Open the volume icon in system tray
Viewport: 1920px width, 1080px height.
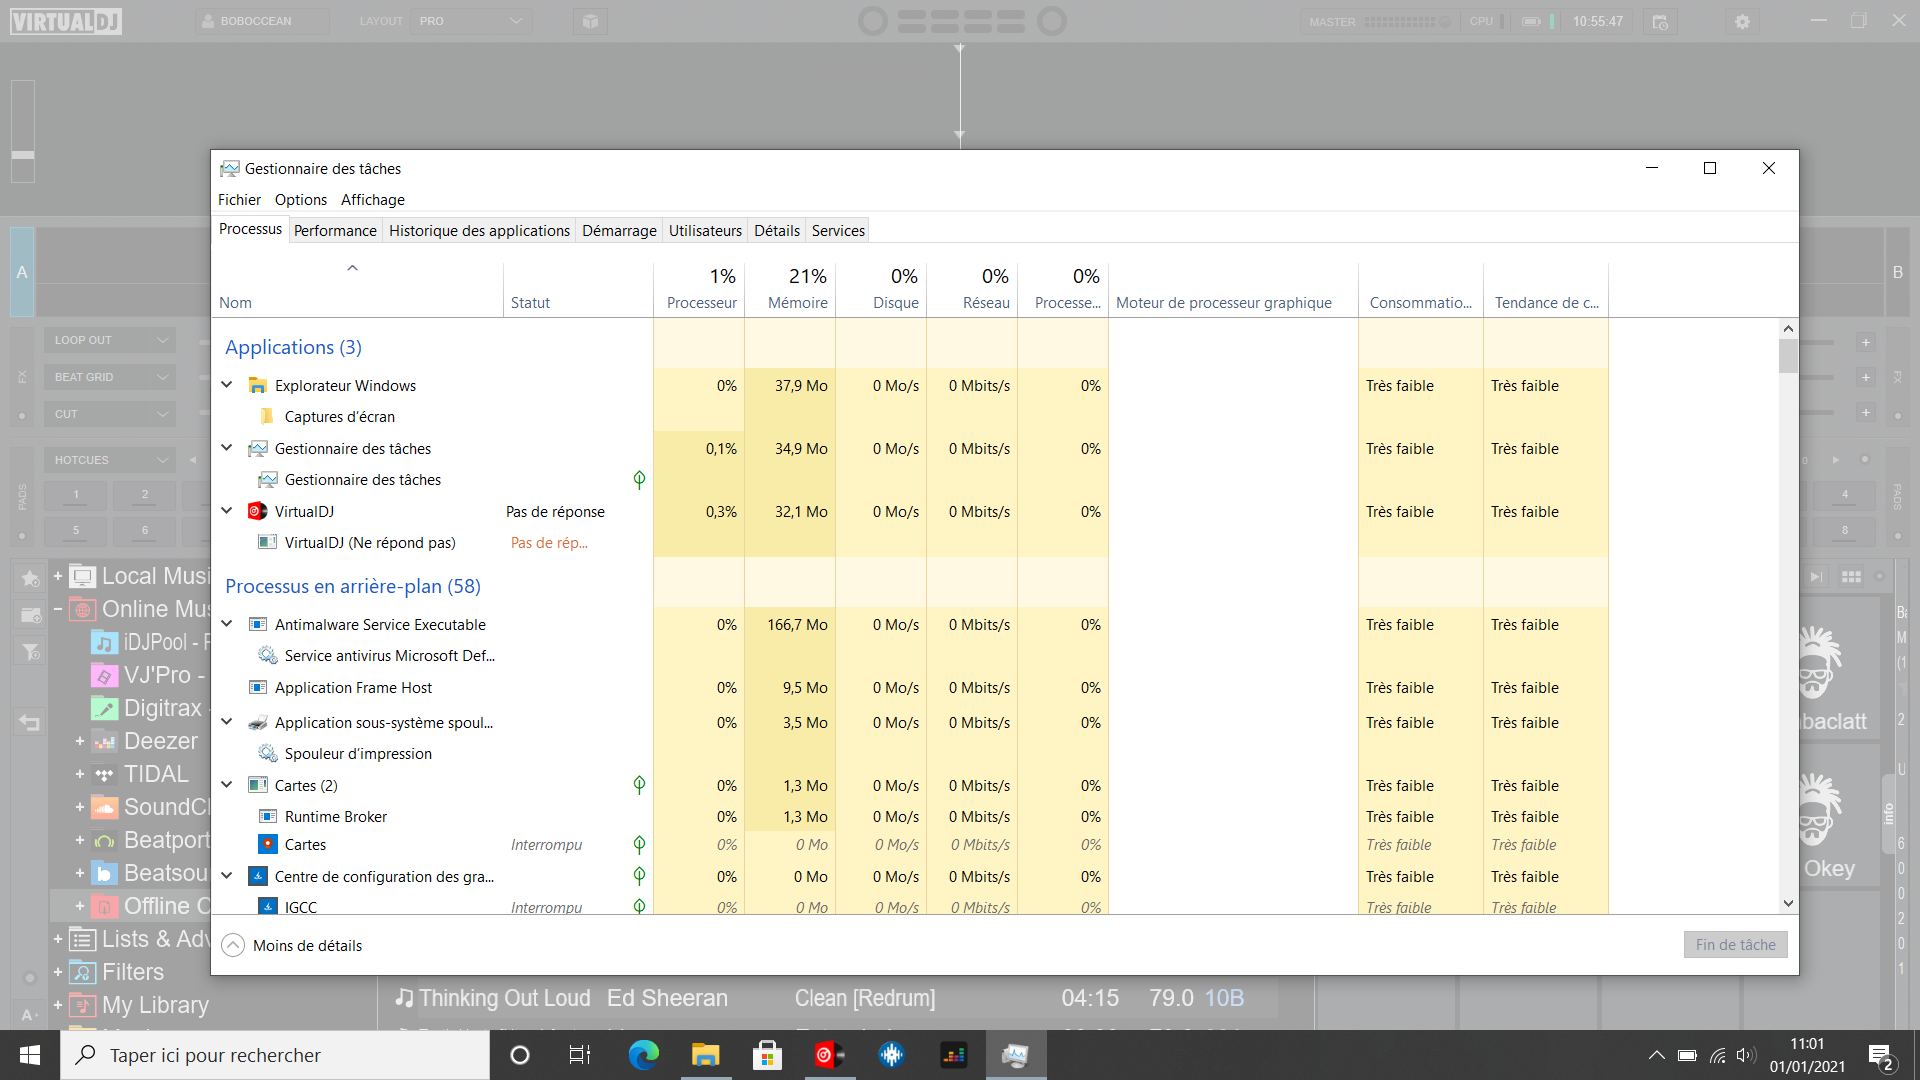pyautogui.click(x=1746, y=1055)
